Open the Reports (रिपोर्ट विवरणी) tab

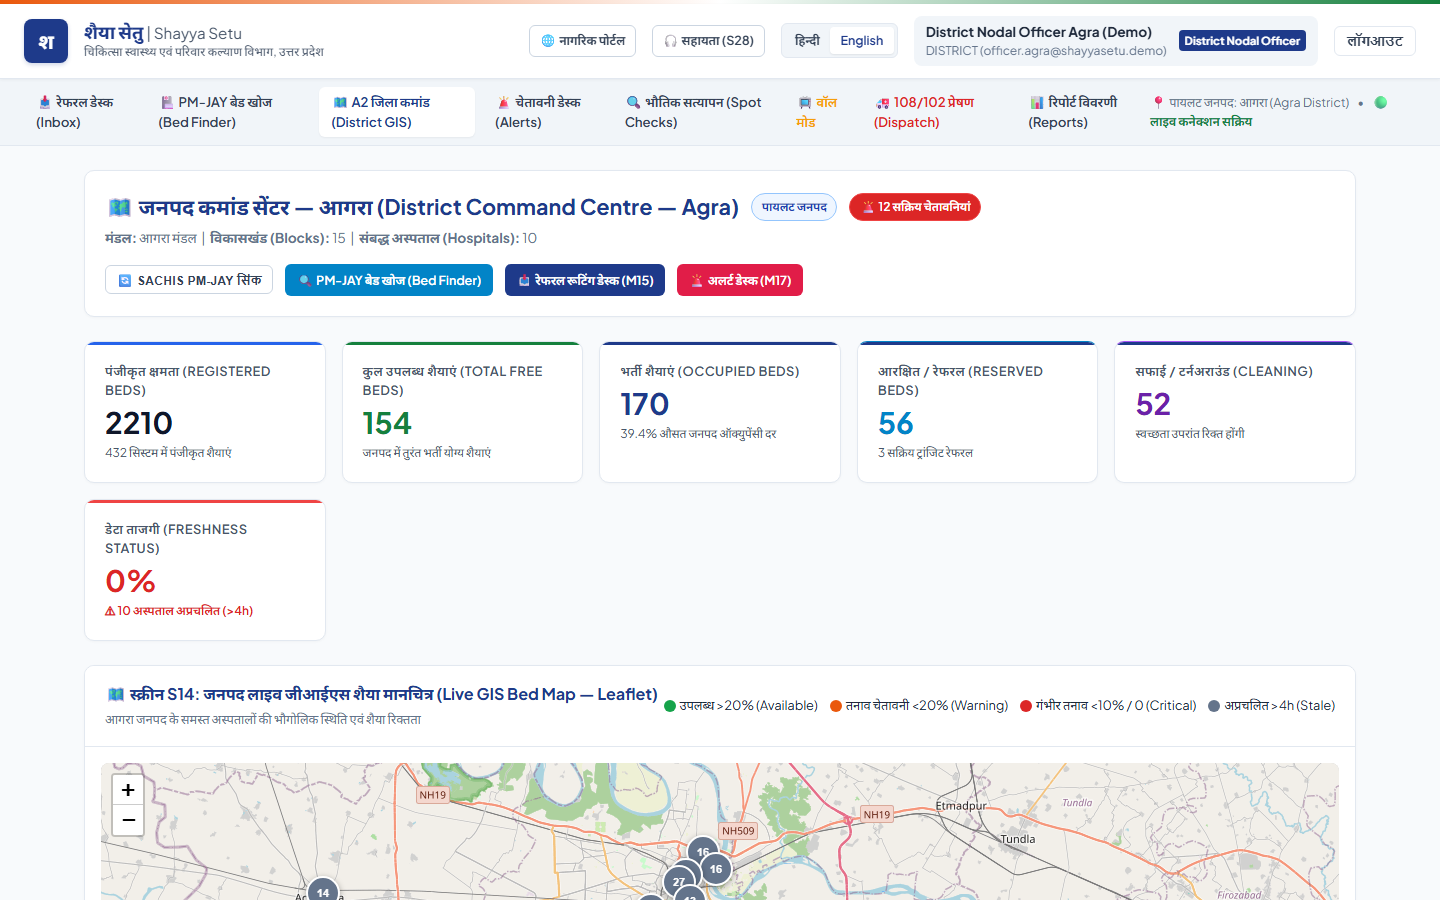click(1072, 112)
